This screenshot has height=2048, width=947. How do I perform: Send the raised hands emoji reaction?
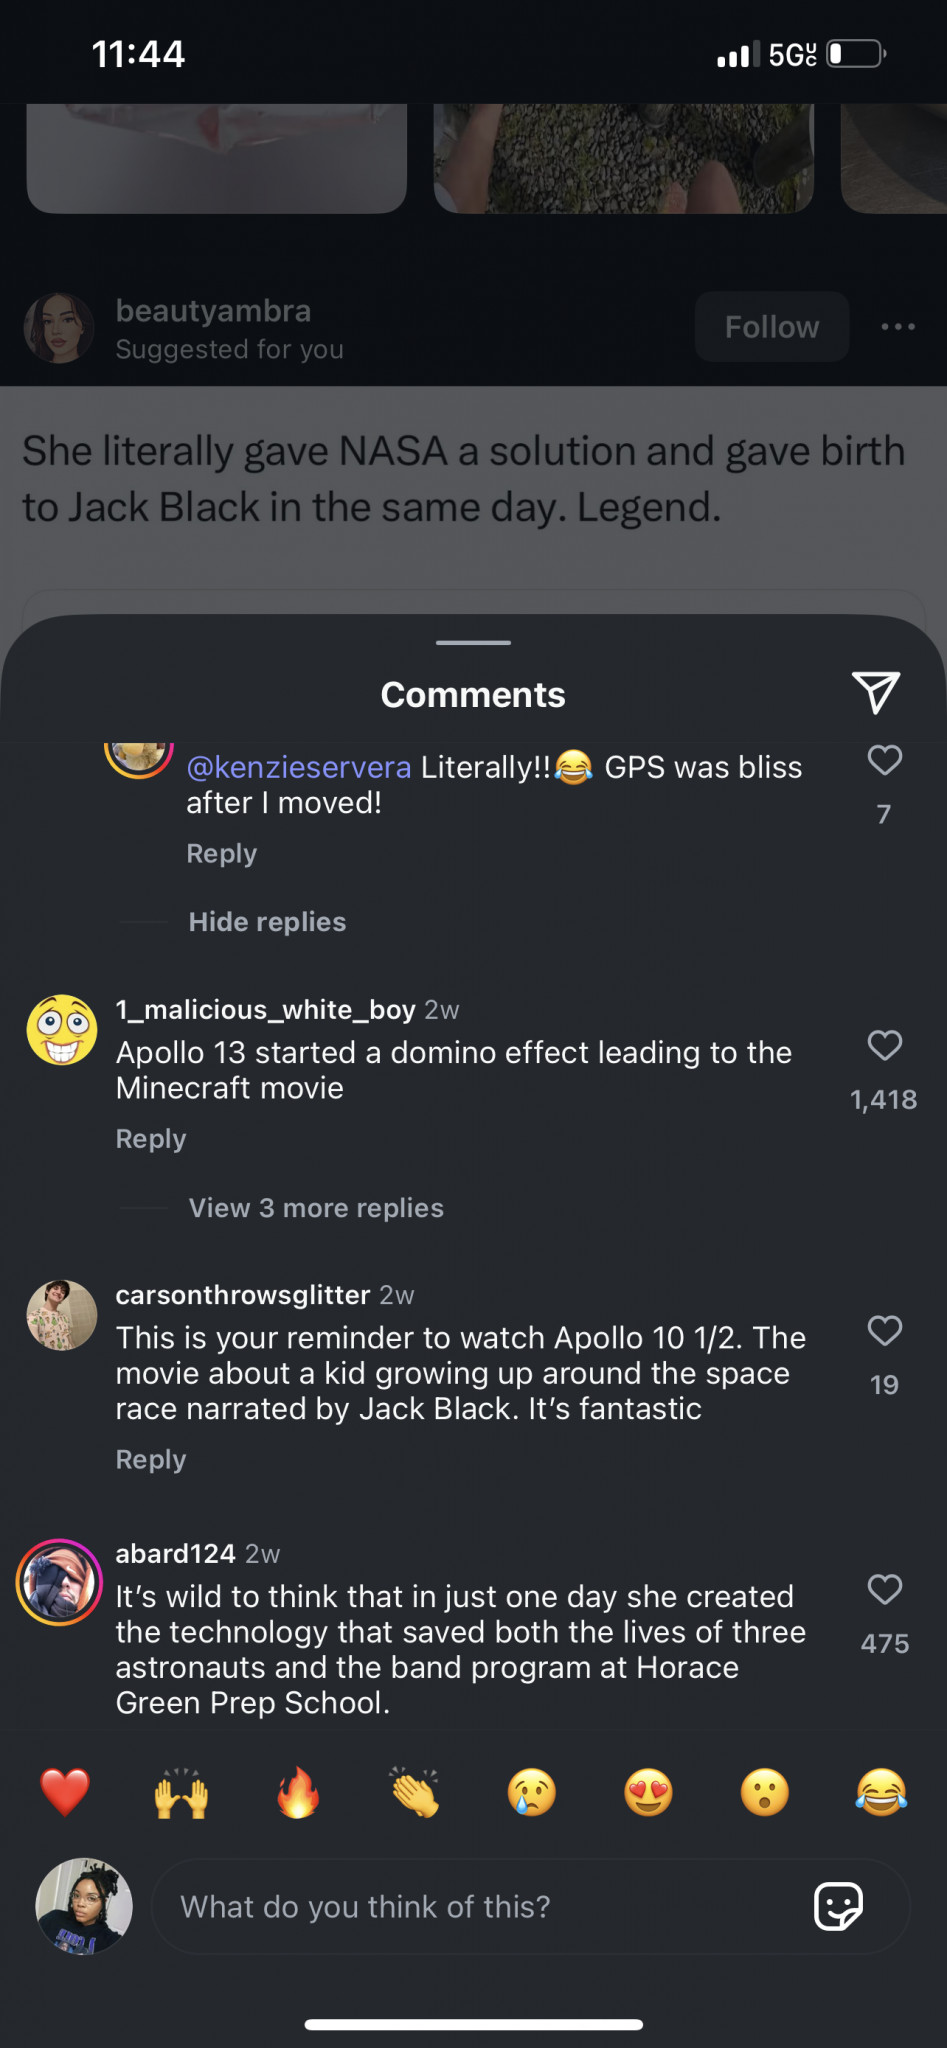tap(181, 1792)
